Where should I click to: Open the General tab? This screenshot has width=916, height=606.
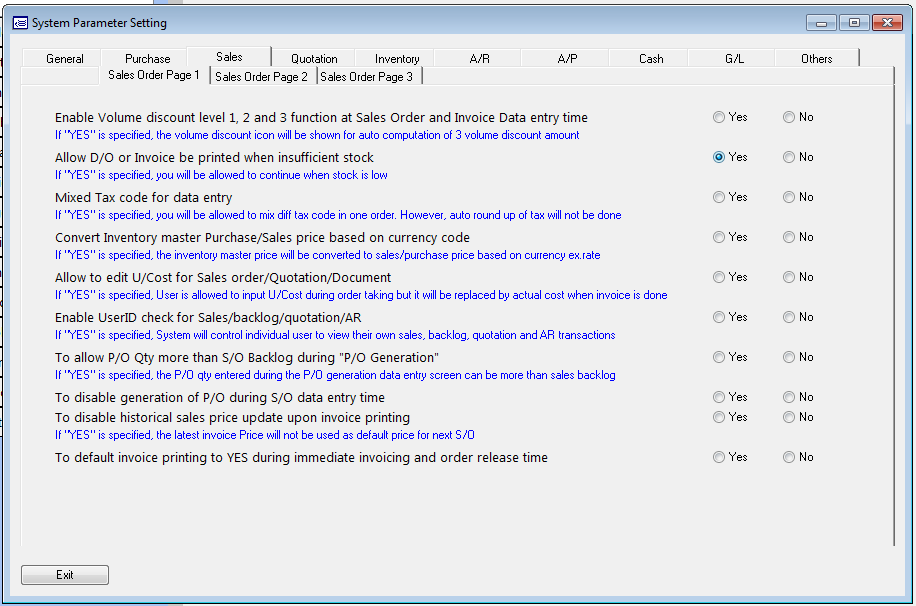[x=65, y=59]
